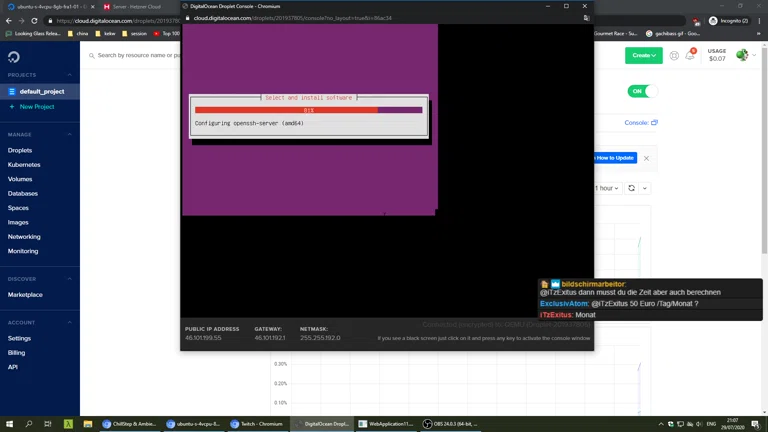Open Volumes in the sidebar

coord(20,179)
